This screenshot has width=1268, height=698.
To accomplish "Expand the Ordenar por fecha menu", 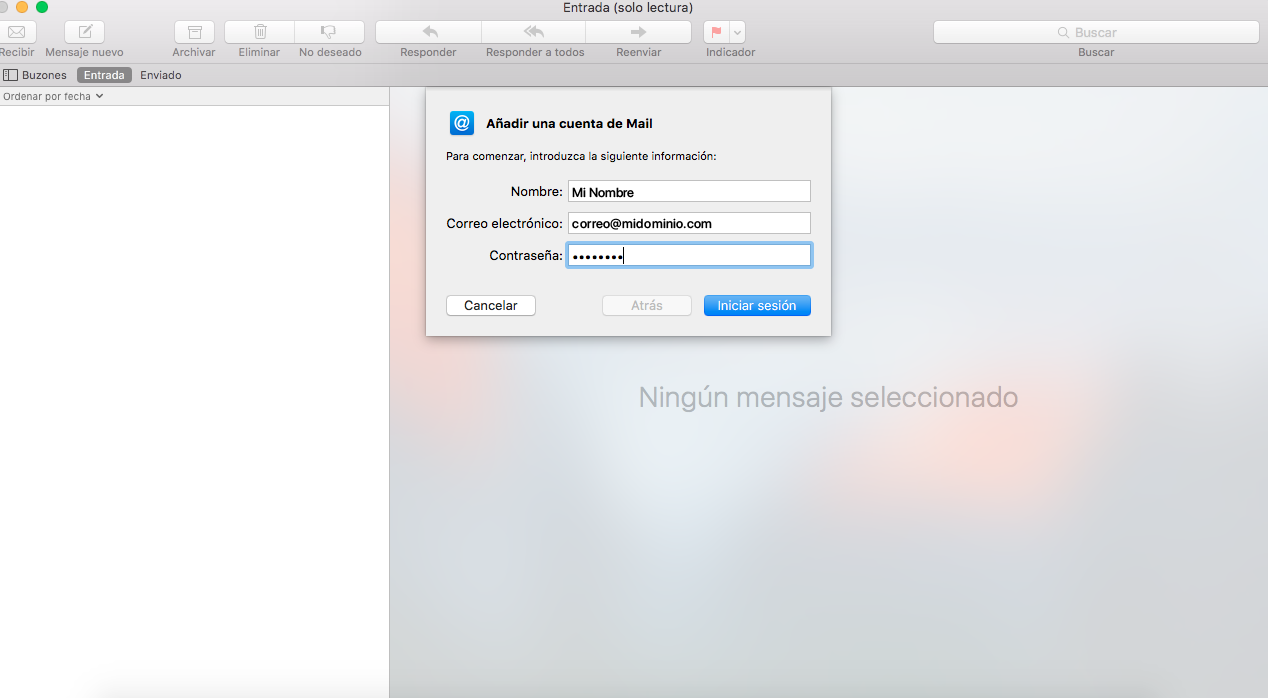I will click(x=53, y=97).
